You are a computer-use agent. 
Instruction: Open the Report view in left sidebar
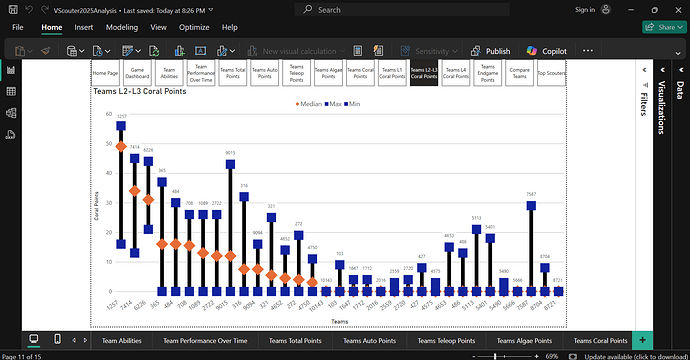pyautogui.click(x=11, y=70)
